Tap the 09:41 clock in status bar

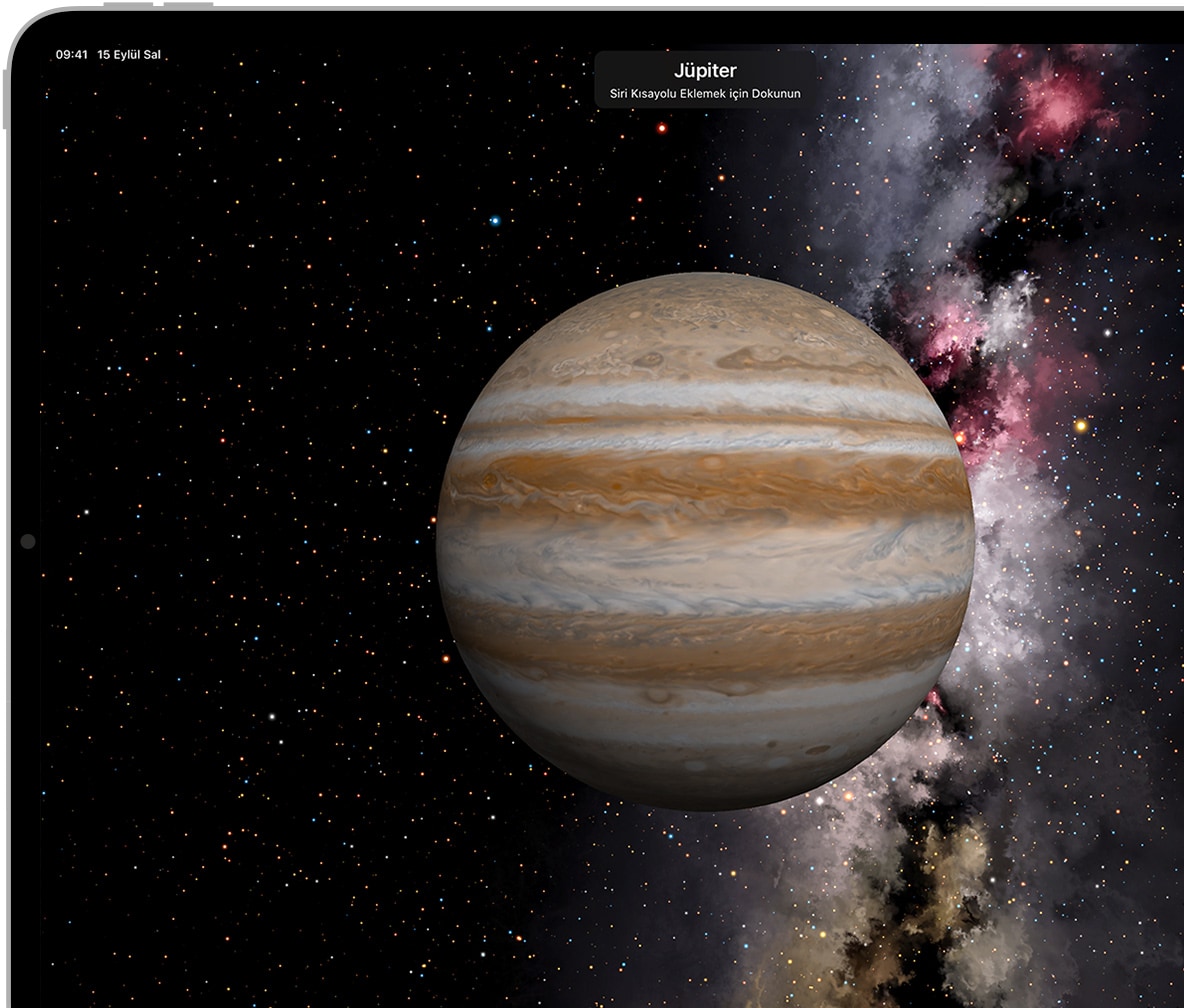coord(71,55)
